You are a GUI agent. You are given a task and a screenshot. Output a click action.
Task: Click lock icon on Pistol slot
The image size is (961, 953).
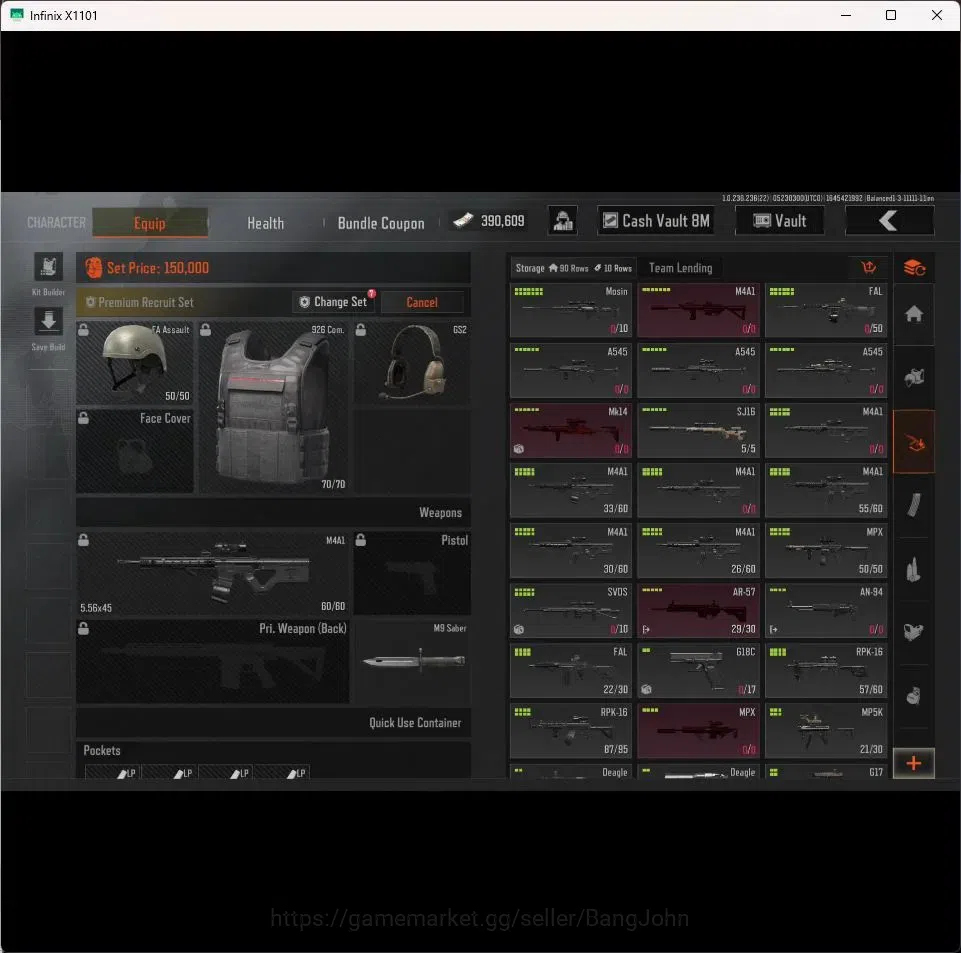click(x=361, y=540)
